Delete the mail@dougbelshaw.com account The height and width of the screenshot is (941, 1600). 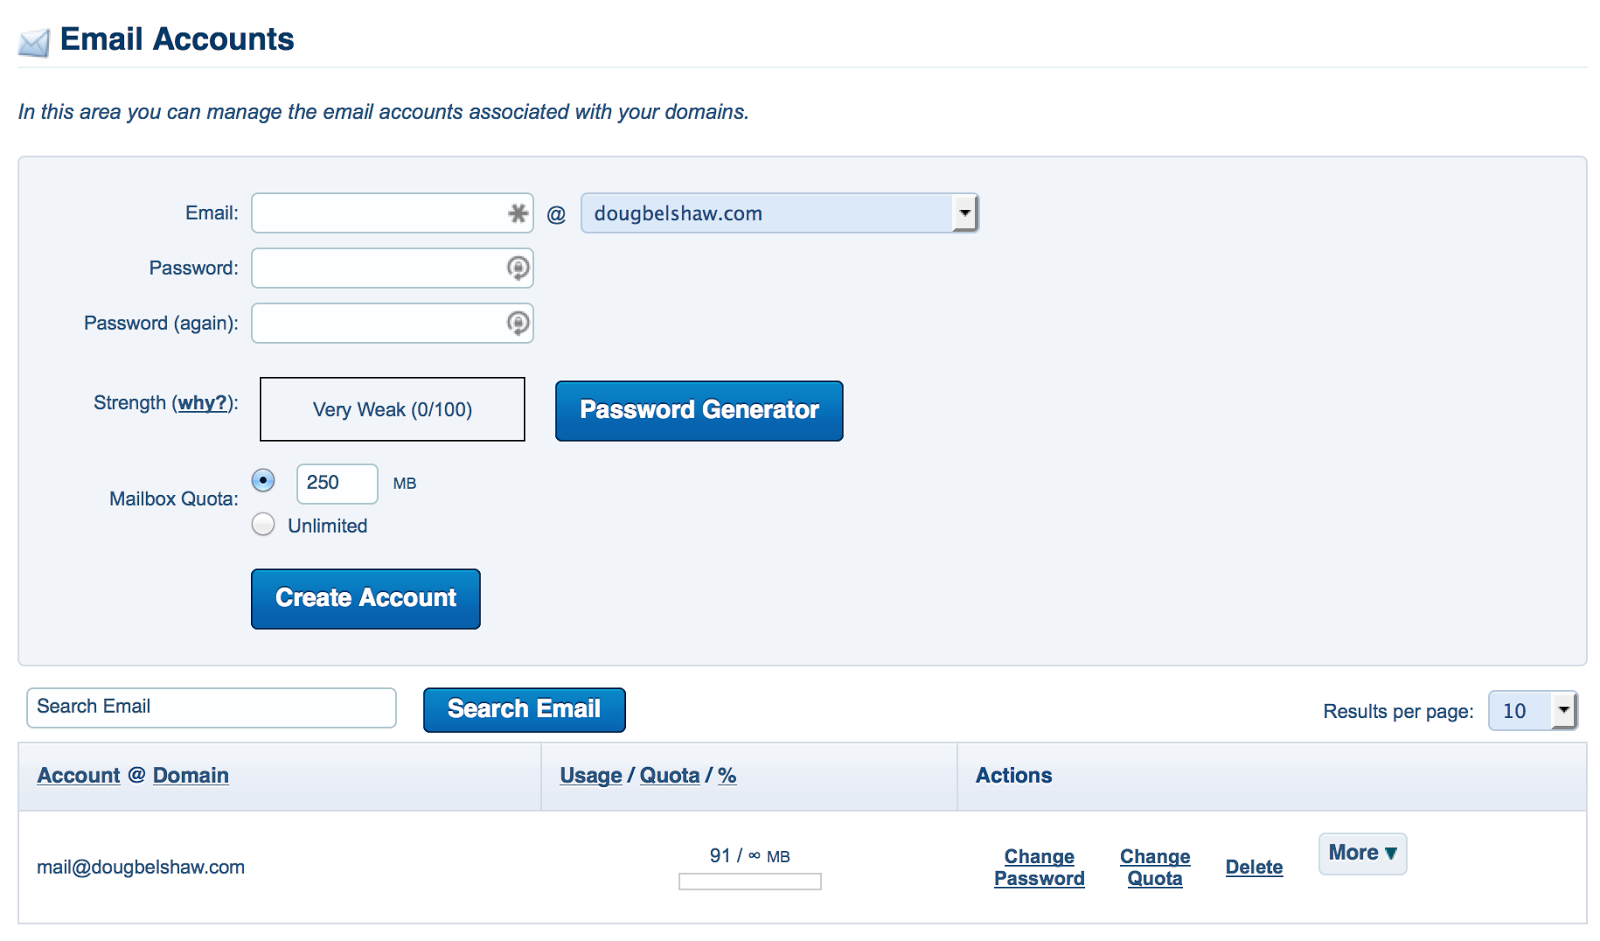1253,866
